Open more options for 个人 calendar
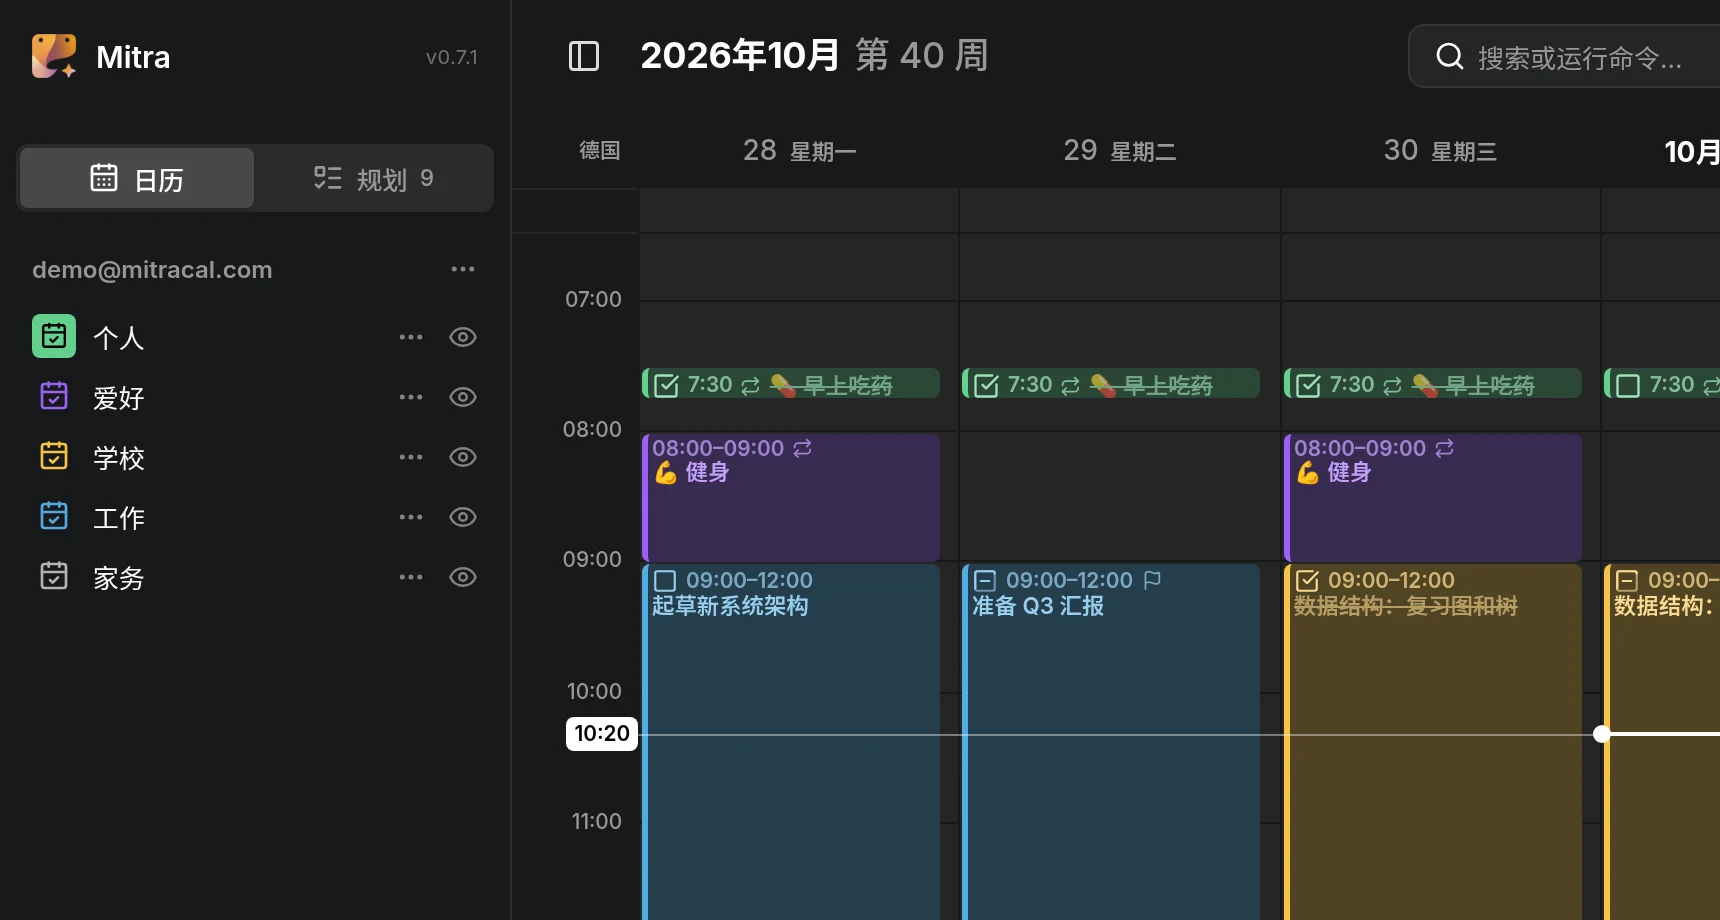 tap(411, 337)
